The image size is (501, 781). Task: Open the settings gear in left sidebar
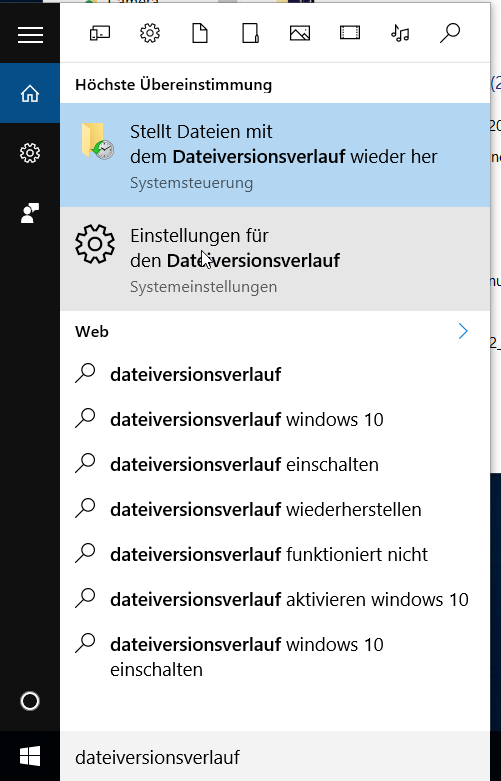click(30, 153)
